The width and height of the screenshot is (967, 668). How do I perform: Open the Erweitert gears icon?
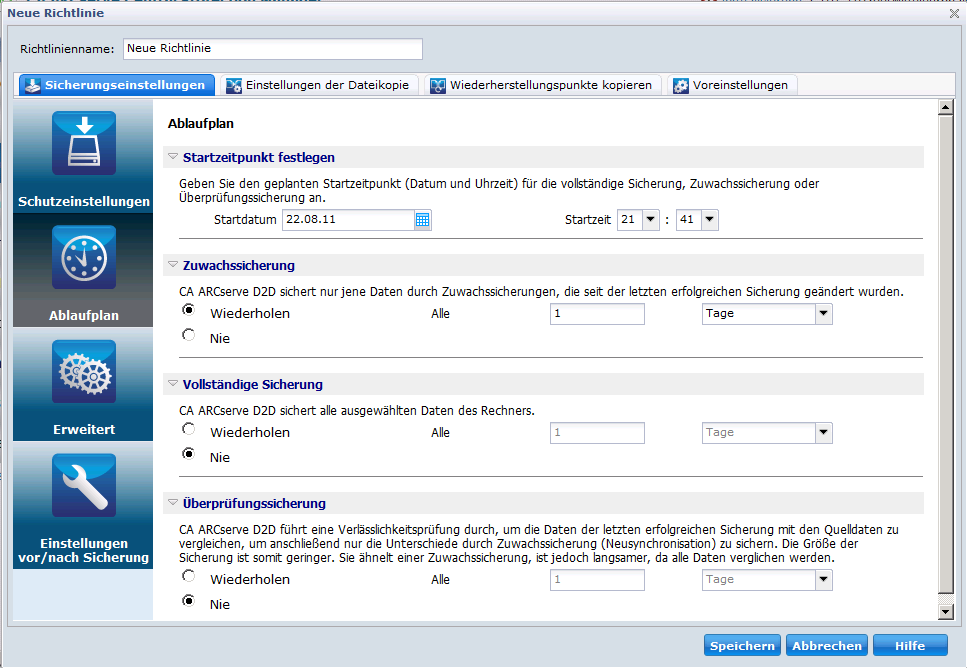click(83, 373)
